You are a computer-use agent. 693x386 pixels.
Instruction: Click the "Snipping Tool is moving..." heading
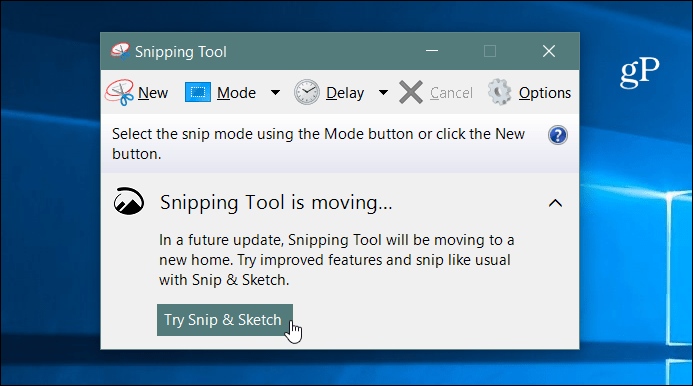(276, 203)
